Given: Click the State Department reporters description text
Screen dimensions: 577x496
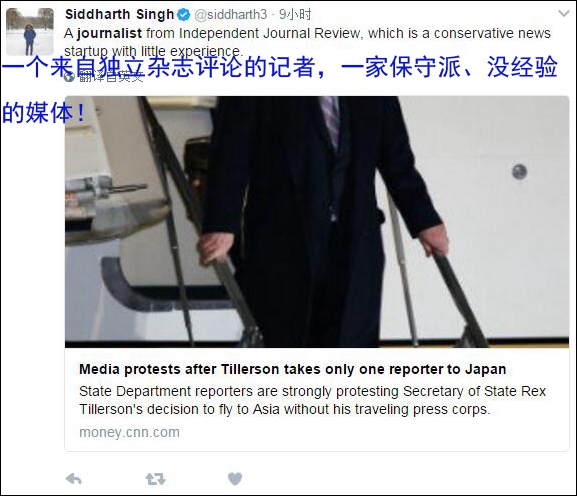Looking at the screenshot, I should pyautogui.click(x=312, y=400).
